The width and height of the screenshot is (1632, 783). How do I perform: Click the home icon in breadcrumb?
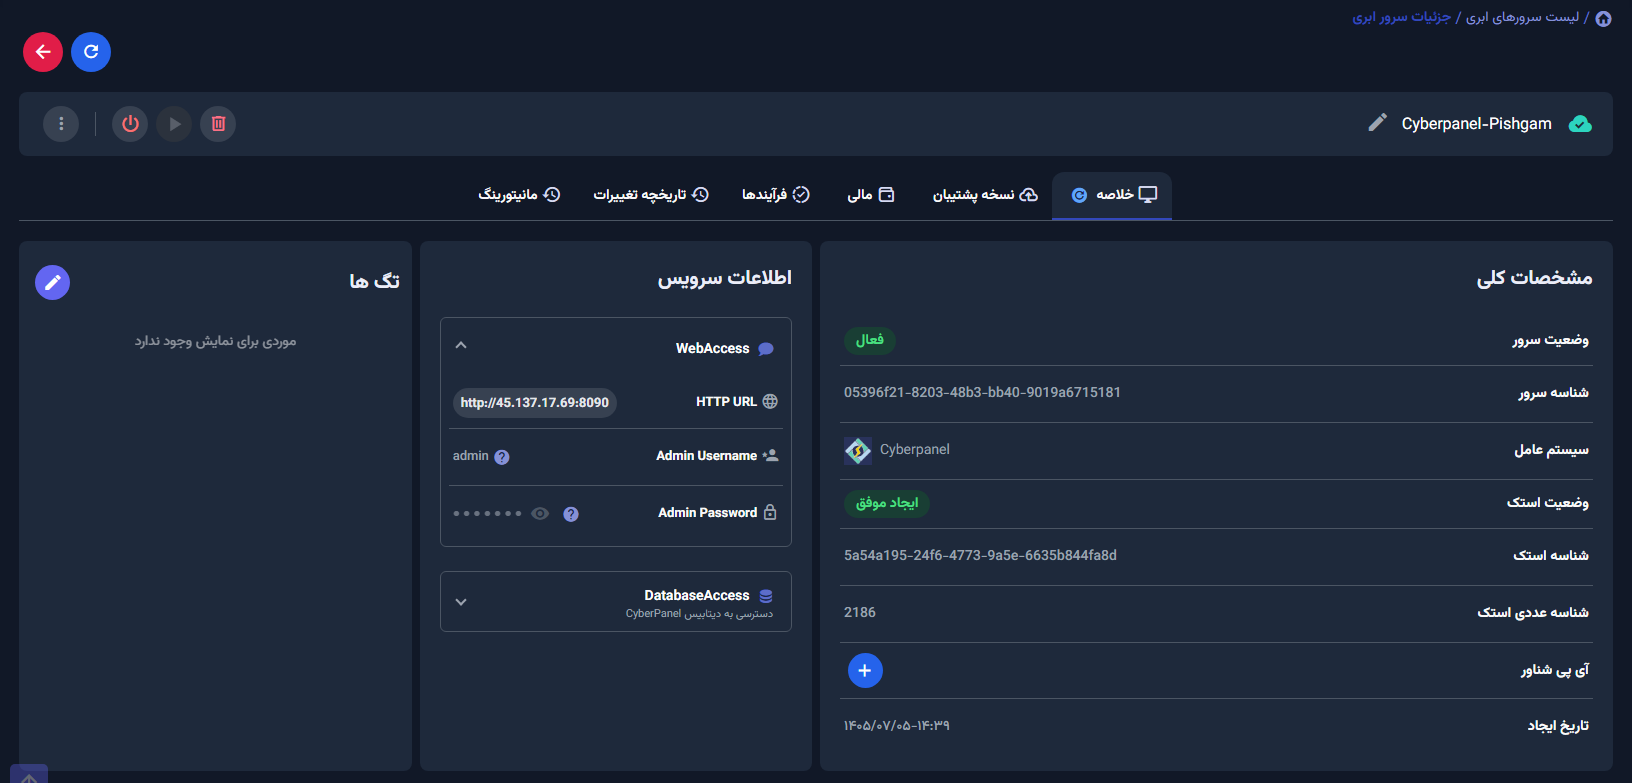(1603, 18)
